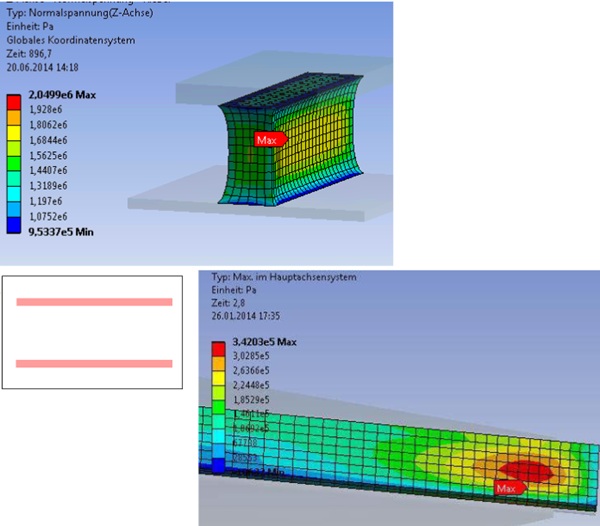Click legend value '3,0285e5'

(251, 356)
